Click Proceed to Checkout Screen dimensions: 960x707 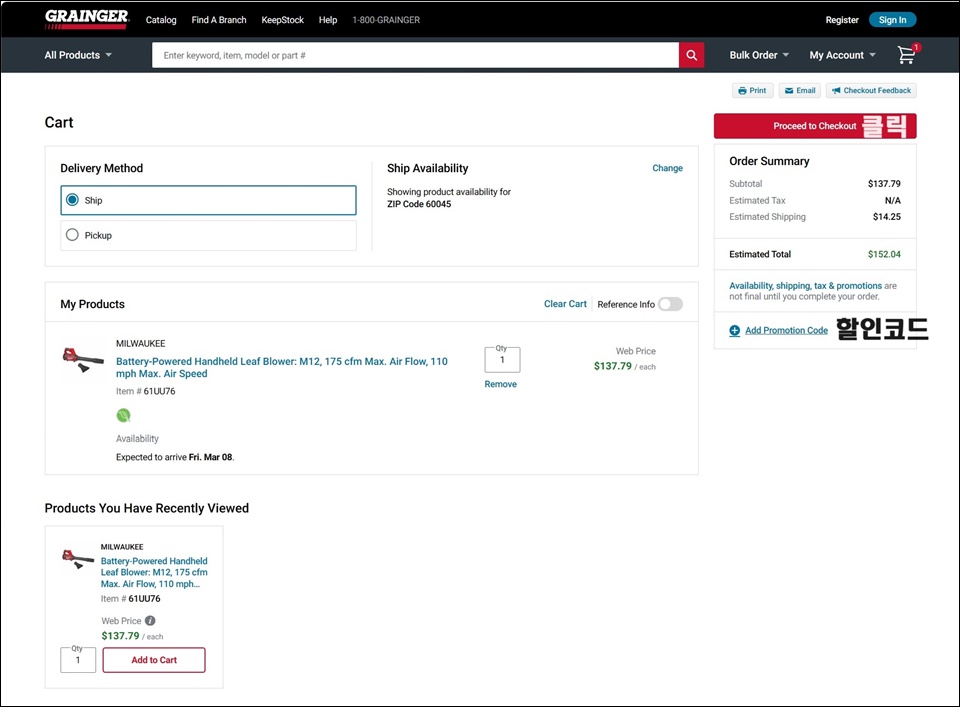pyautogui.click(x=815, y=126)
